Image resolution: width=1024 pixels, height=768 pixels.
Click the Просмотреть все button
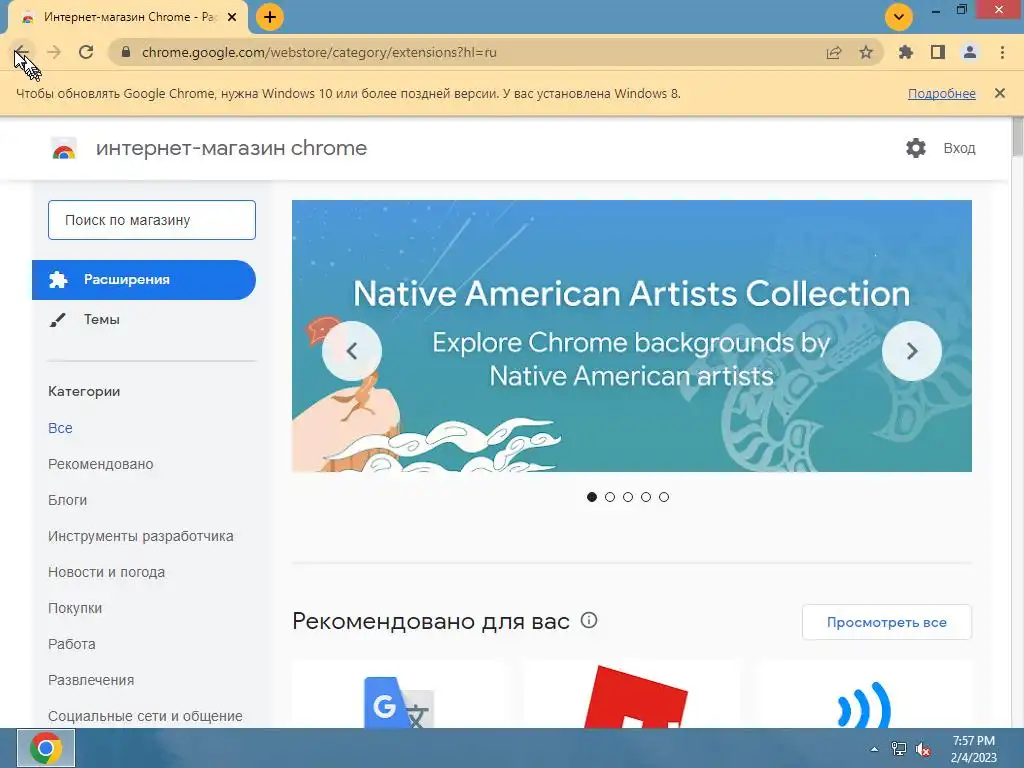887,622
